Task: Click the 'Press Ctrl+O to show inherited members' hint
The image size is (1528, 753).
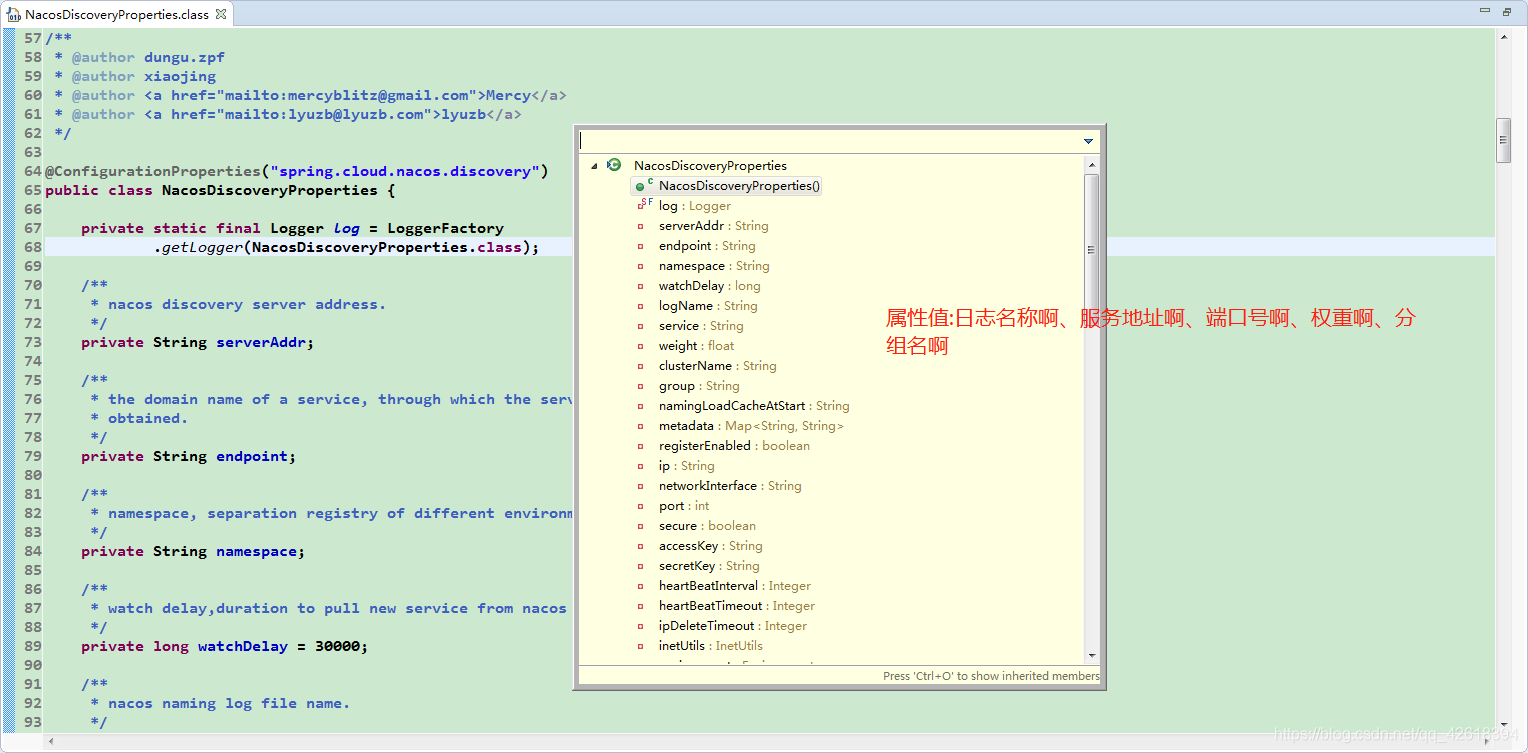Action: [990, 676]
